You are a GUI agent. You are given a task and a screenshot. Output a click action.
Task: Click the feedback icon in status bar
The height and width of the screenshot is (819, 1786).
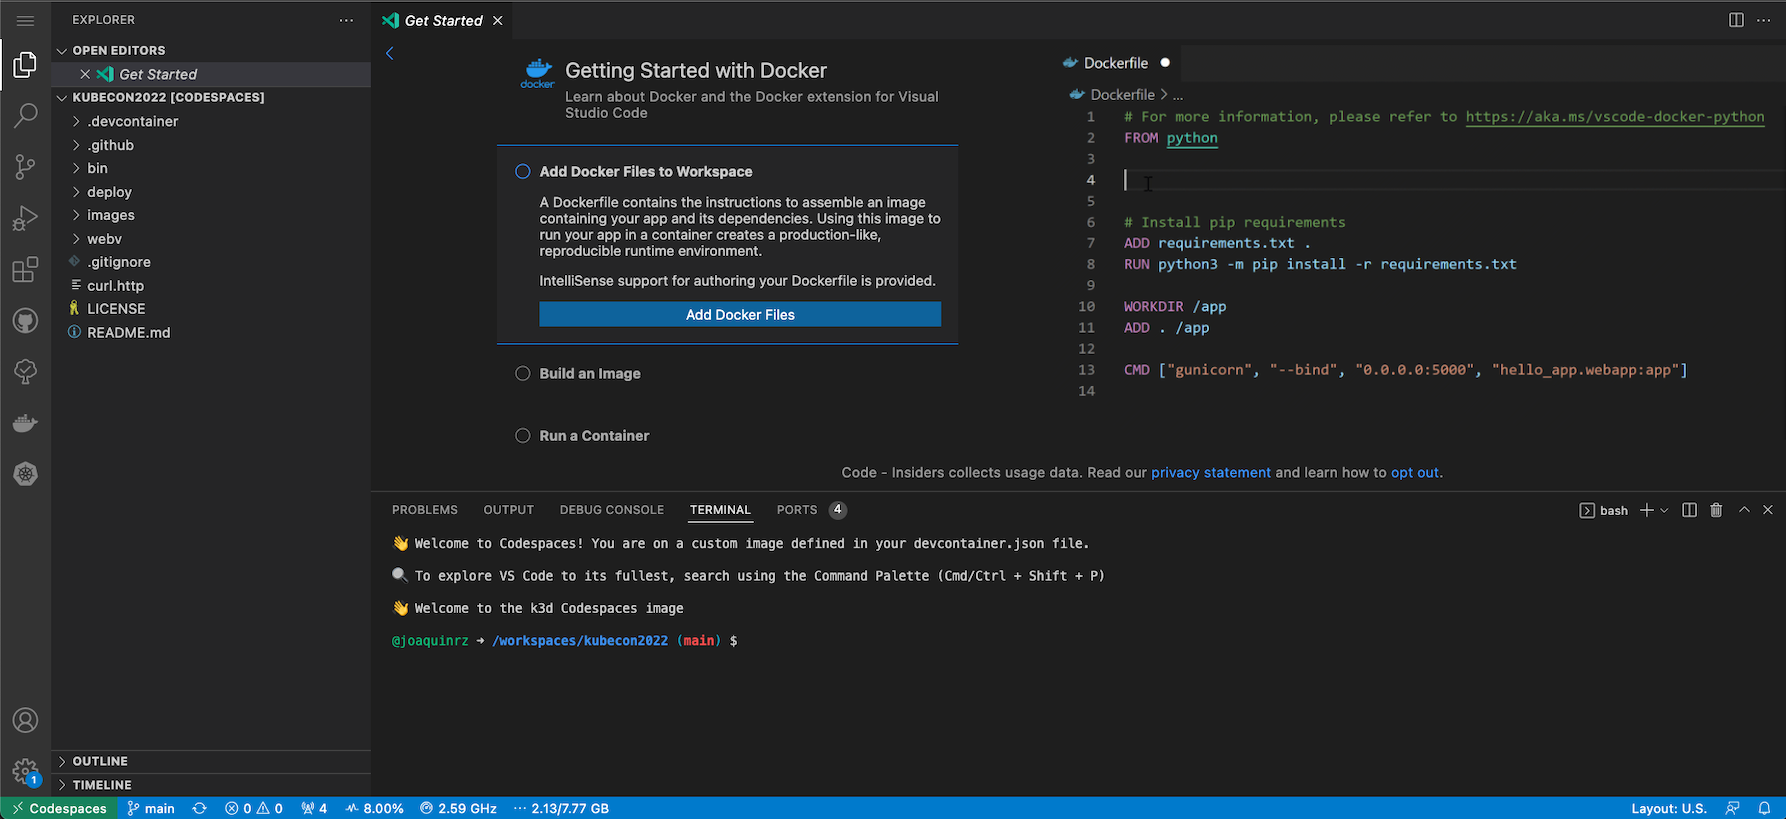(x=1732, y=808)
